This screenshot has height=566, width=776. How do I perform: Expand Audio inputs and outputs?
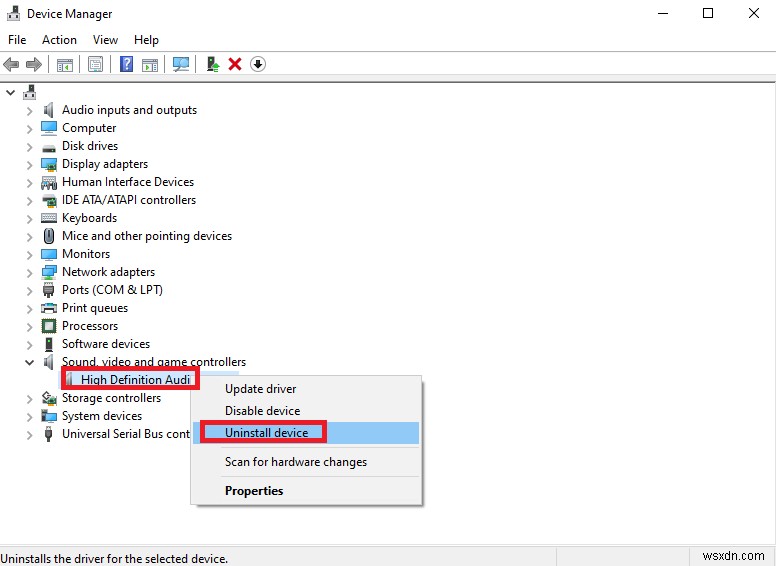pyautogui.click(x=30, y=111)
